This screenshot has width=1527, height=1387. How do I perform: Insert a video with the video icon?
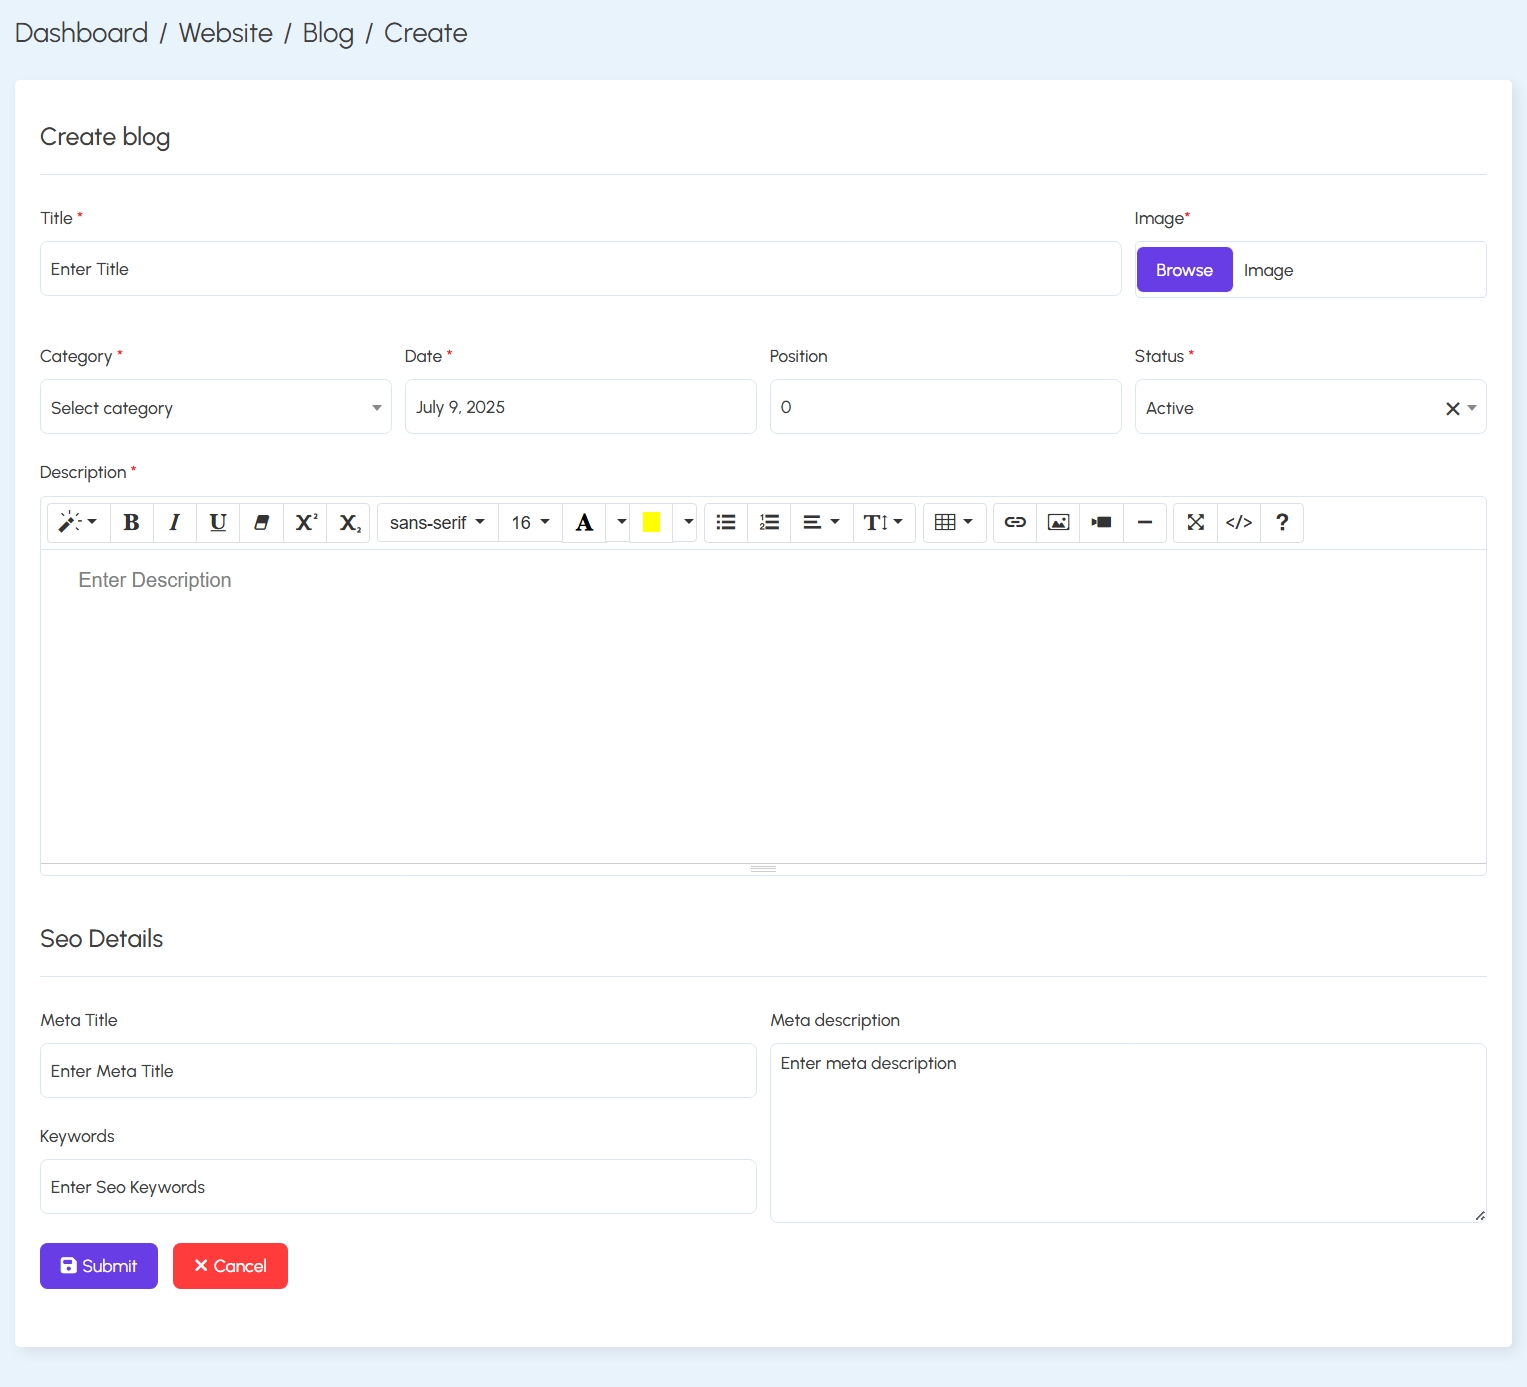pyautogui.click(x=1101, y=522)
